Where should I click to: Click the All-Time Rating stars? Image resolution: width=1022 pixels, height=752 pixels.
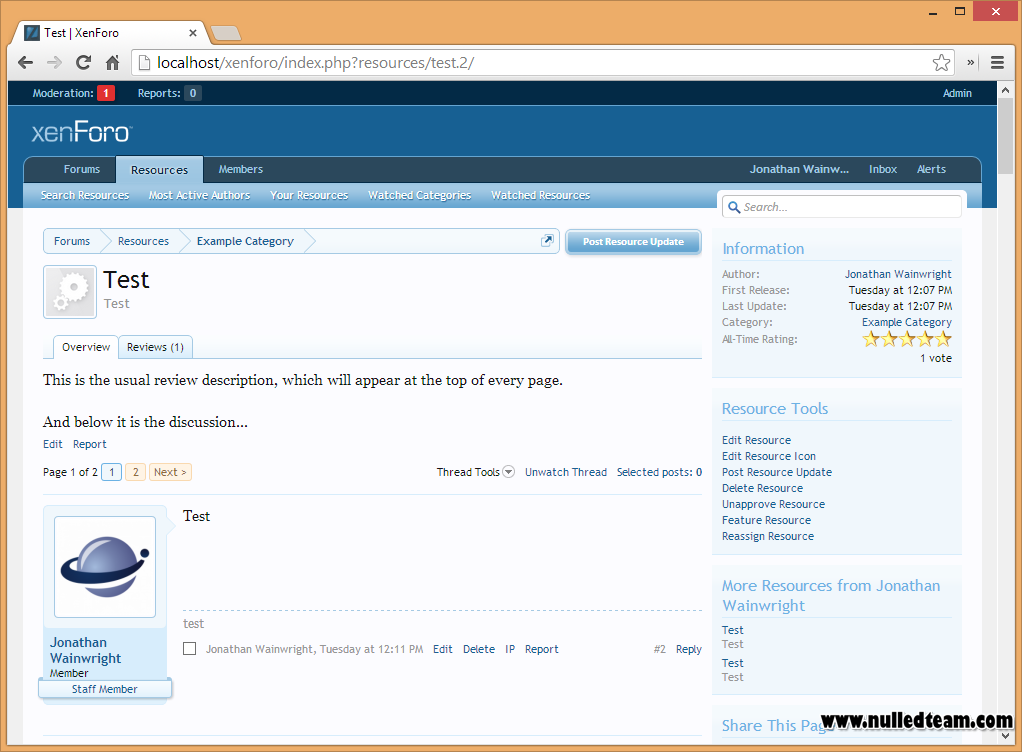pyautogui.click(x=907, y=339)
